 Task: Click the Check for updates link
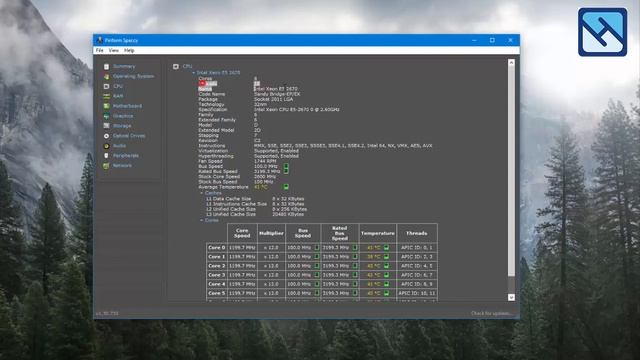click(x=491, y=313)
